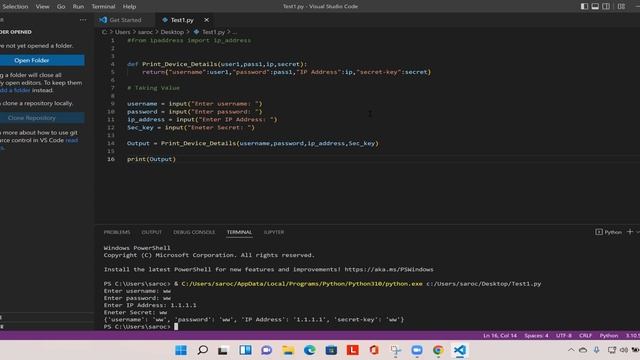
Task: Open the Help menu
Action: click(129, 7)
